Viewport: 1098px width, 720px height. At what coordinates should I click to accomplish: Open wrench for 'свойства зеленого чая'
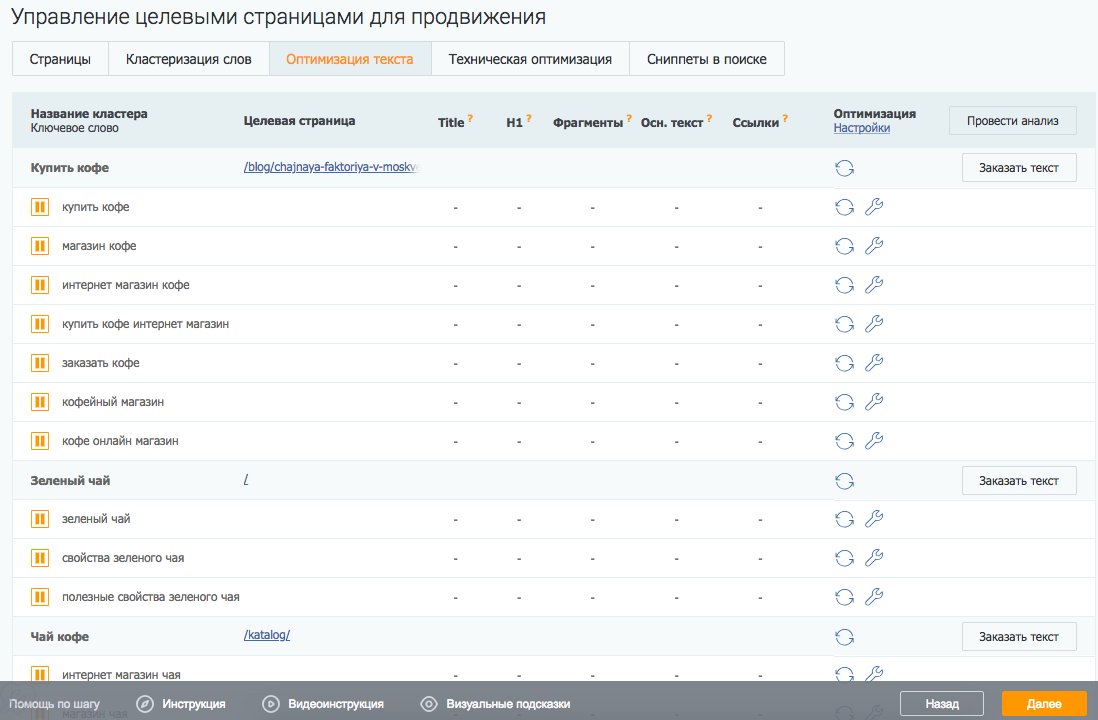873,558
